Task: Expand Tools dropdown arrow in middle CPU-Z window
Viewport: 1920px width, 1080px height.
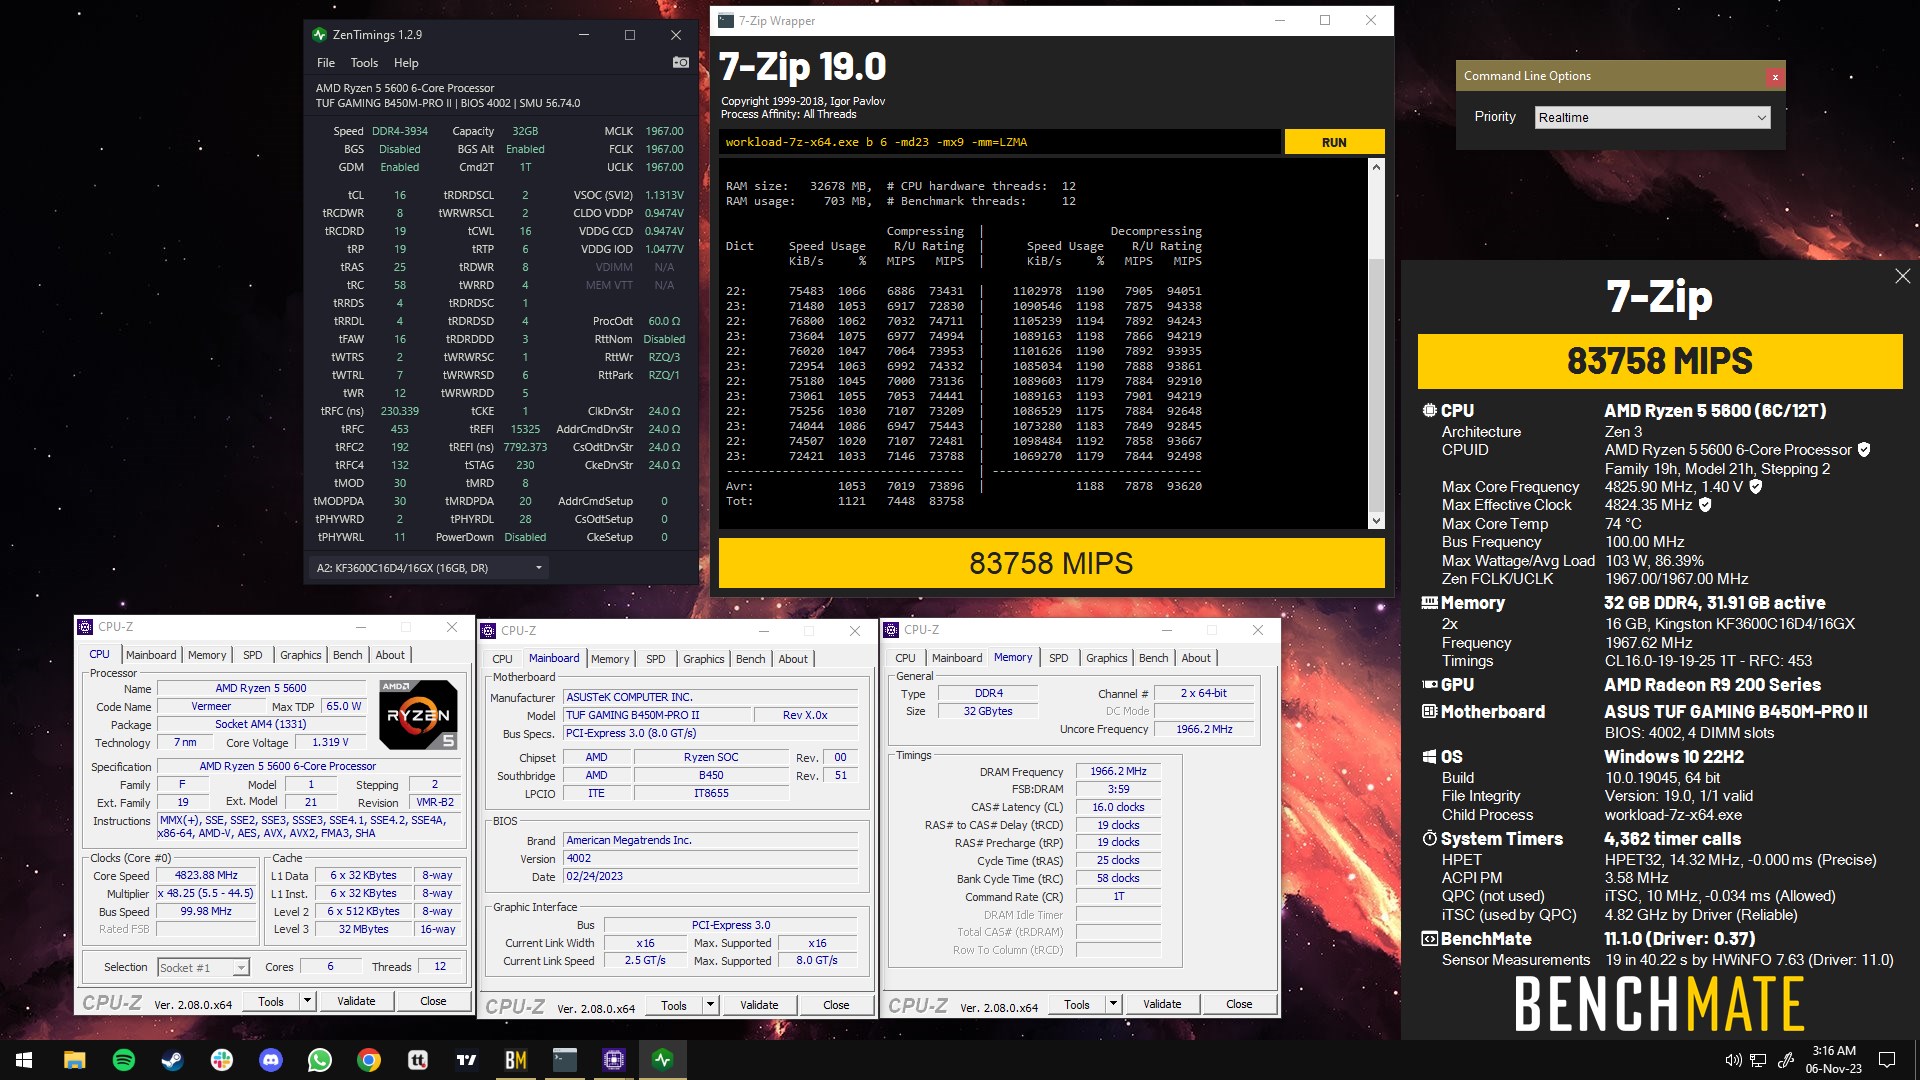Action: [x=710, y=1005]
